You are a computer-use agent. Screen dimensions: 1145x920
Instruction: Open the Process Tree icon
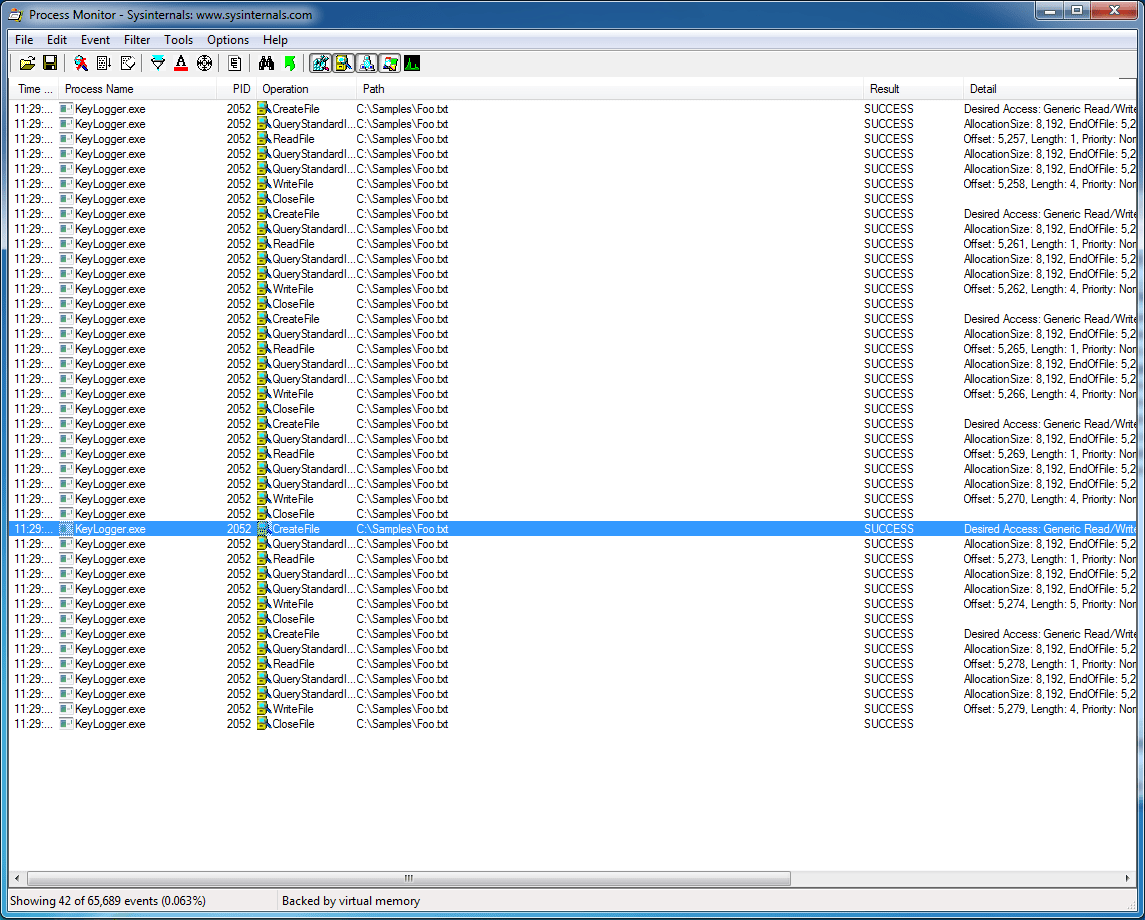[234, 64]
